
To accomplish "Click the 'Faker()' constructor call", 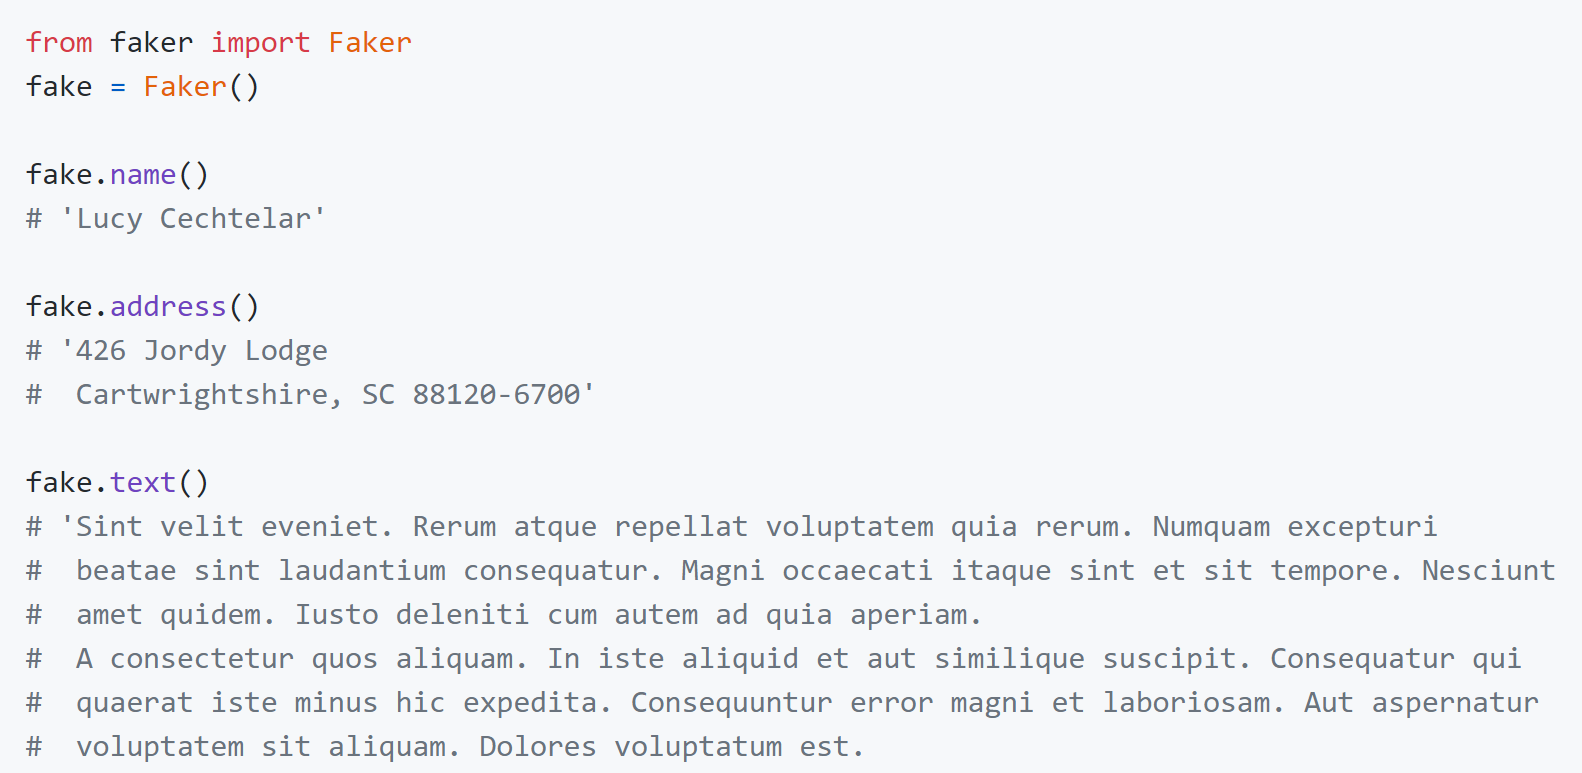I will tap(200, 87).
